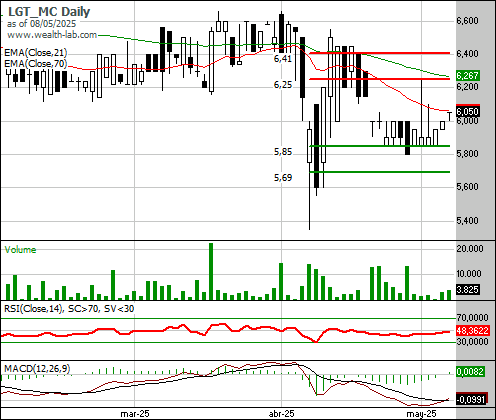Select the EMA(Close,70) indicator label
Screen dimensions: 496x420
(36, 63)
